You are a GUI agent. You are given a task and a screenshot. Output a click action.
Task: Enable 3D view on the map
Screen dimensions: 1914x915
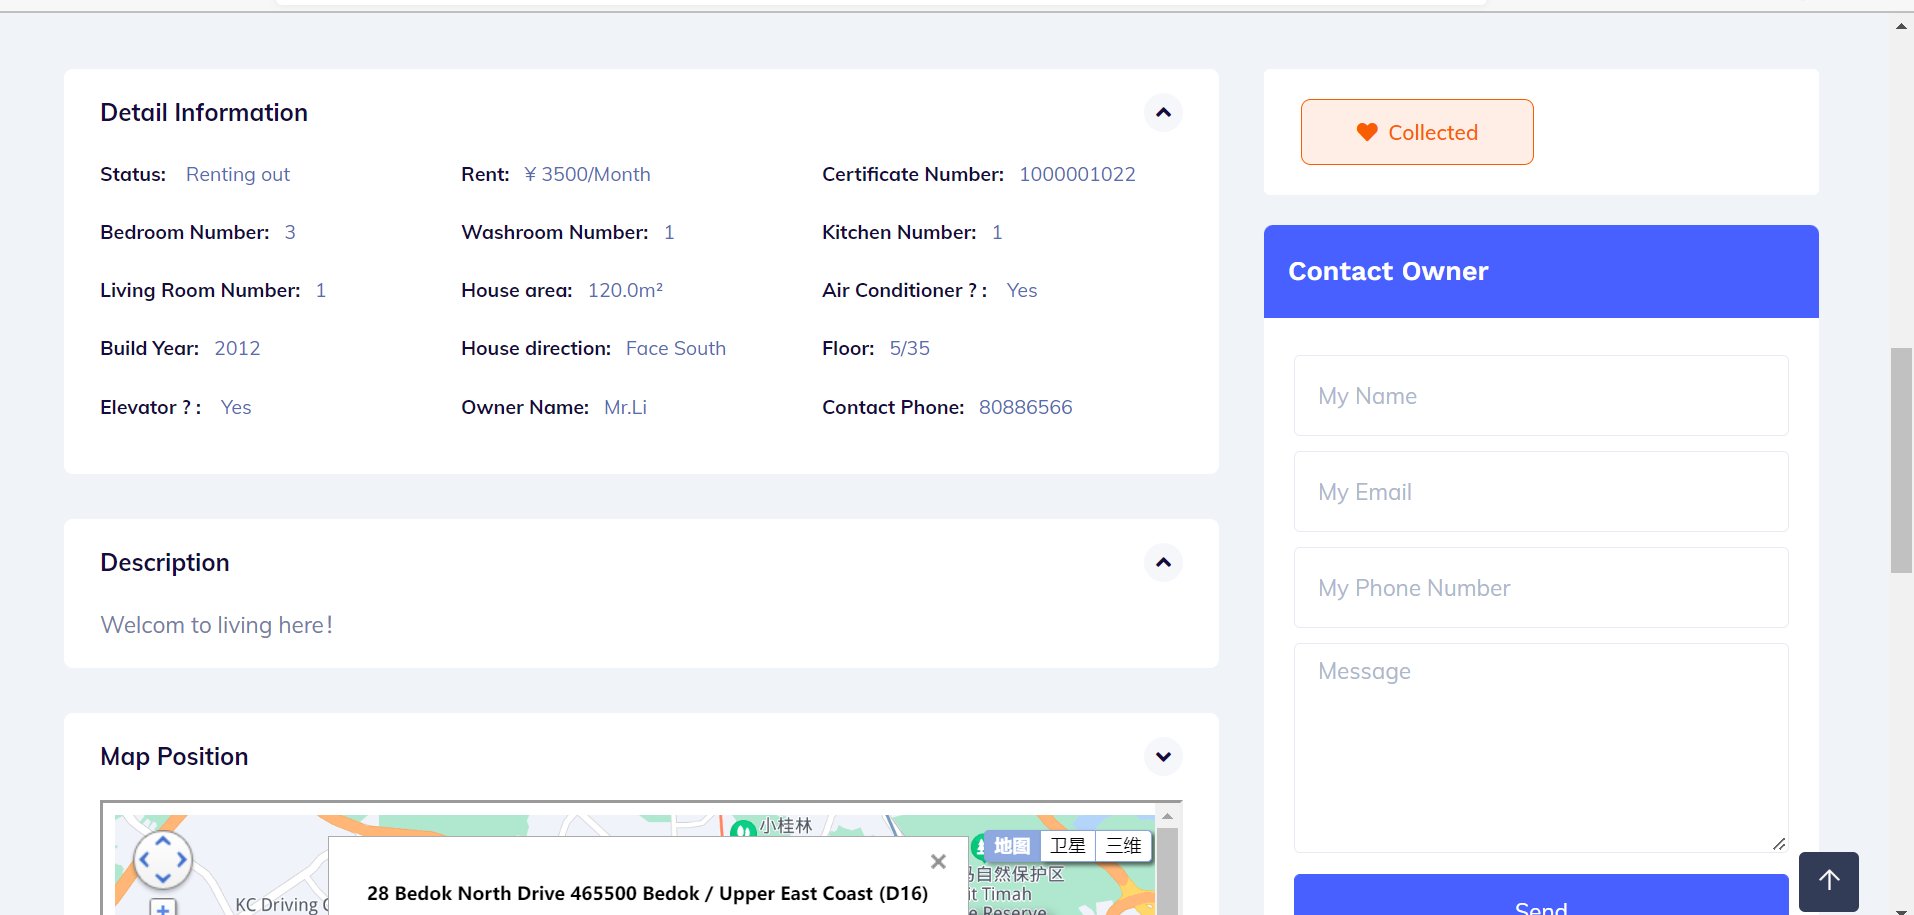click(1123, 845)
